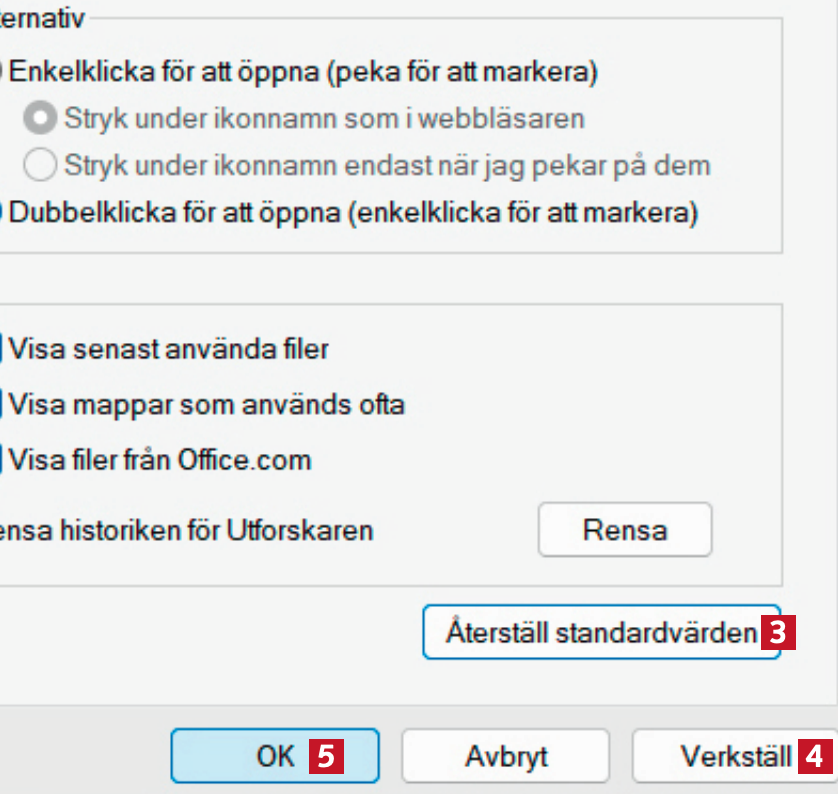Viewport: 838px width, 794px height.
Task: Click the red number 4 badge
Action: [816, 755]
